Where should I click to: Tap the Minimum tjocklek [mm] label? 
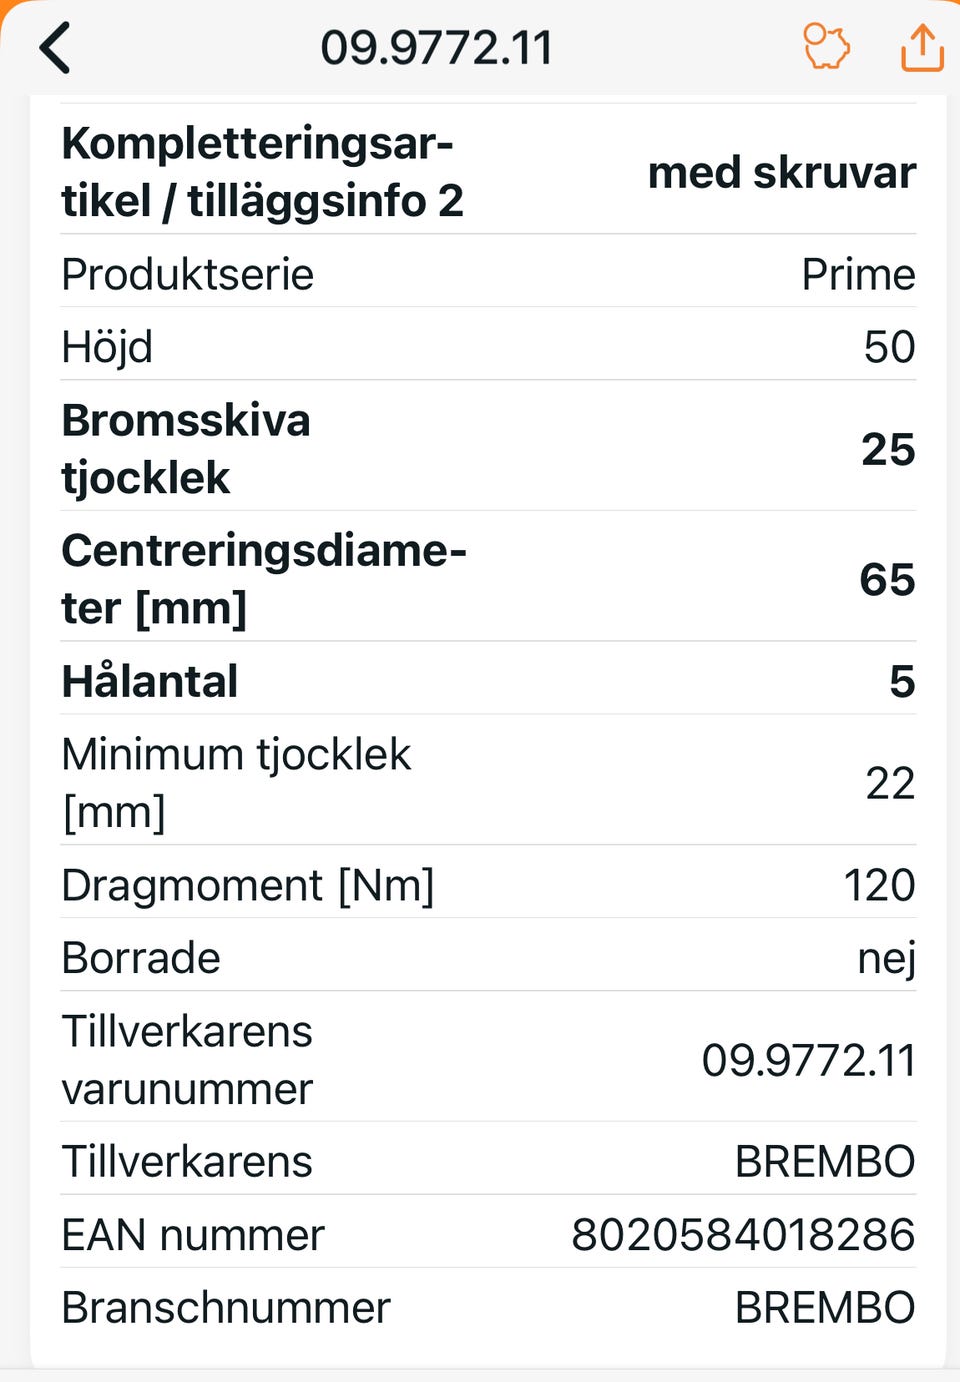tap(236, 782)
